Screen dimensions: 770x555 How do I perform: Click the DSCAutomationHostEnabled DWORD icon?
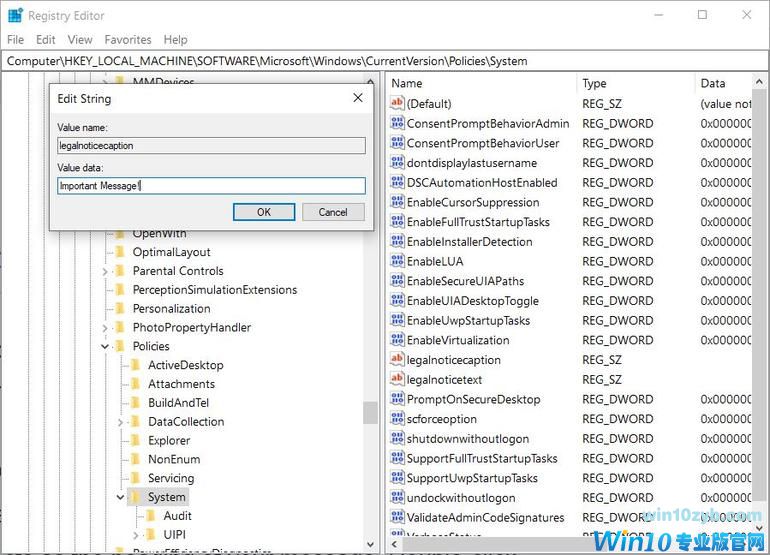pyautogui.click(x=397, y=182)
